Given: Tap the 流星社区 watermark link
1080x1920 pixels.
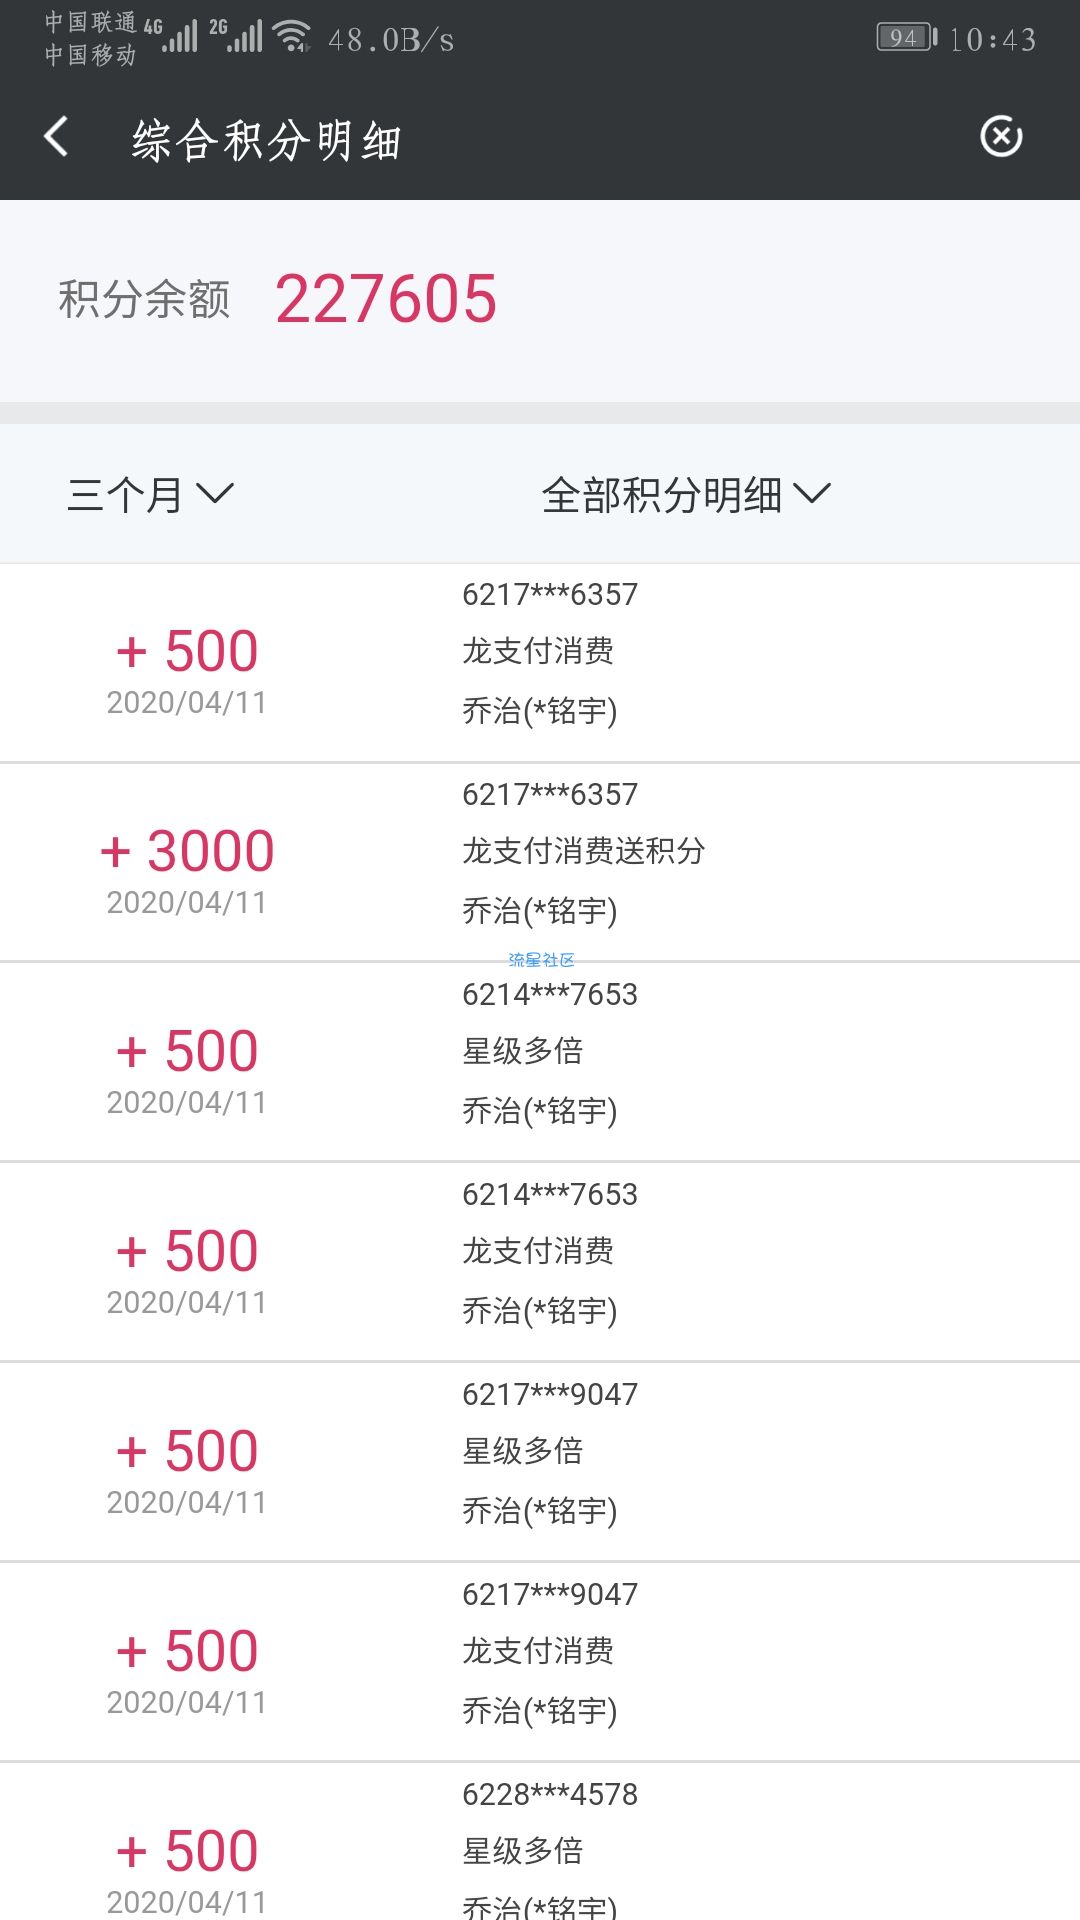Looking at the screenshot, I should pyautogui.click(x=541, y=960).
